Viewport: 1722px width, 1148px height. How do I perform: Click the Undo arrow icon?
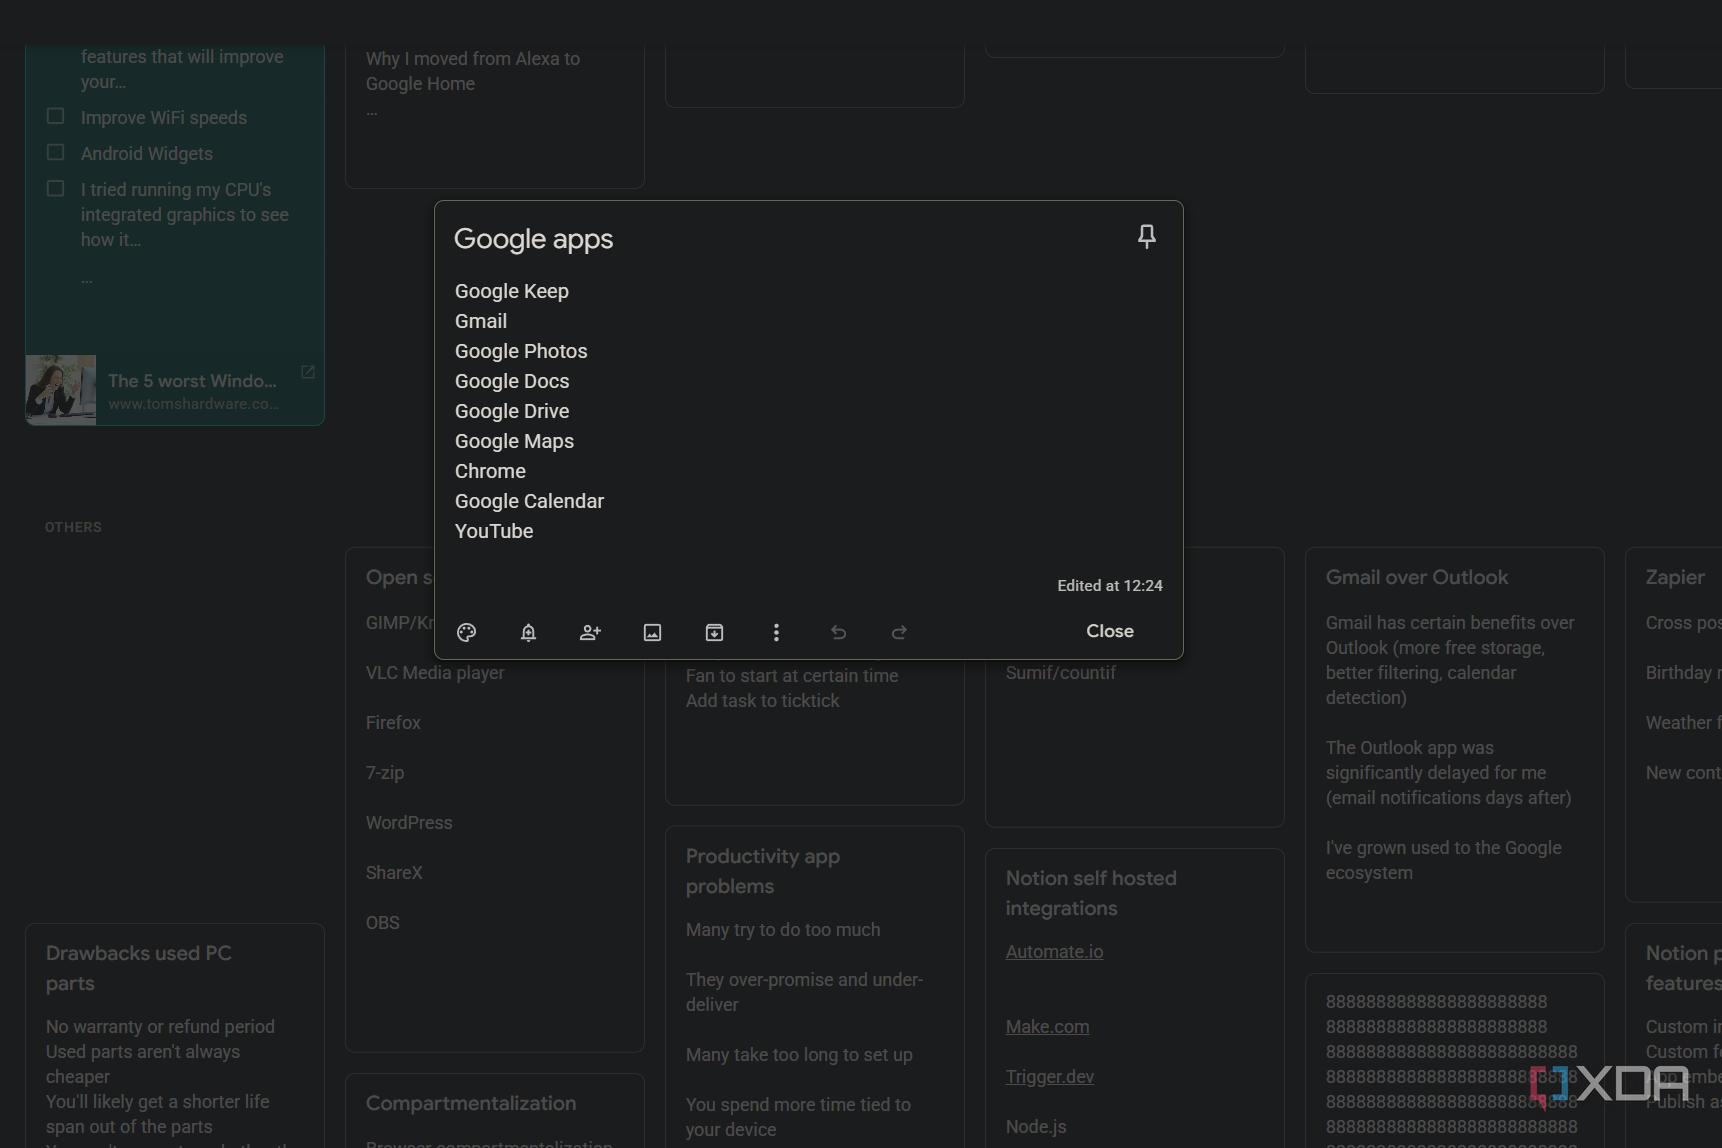tap(838, 632)
